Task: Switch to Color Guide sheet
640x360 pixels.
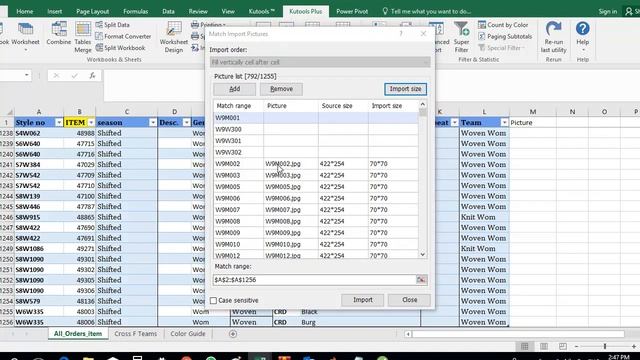Action: (188, 334)
